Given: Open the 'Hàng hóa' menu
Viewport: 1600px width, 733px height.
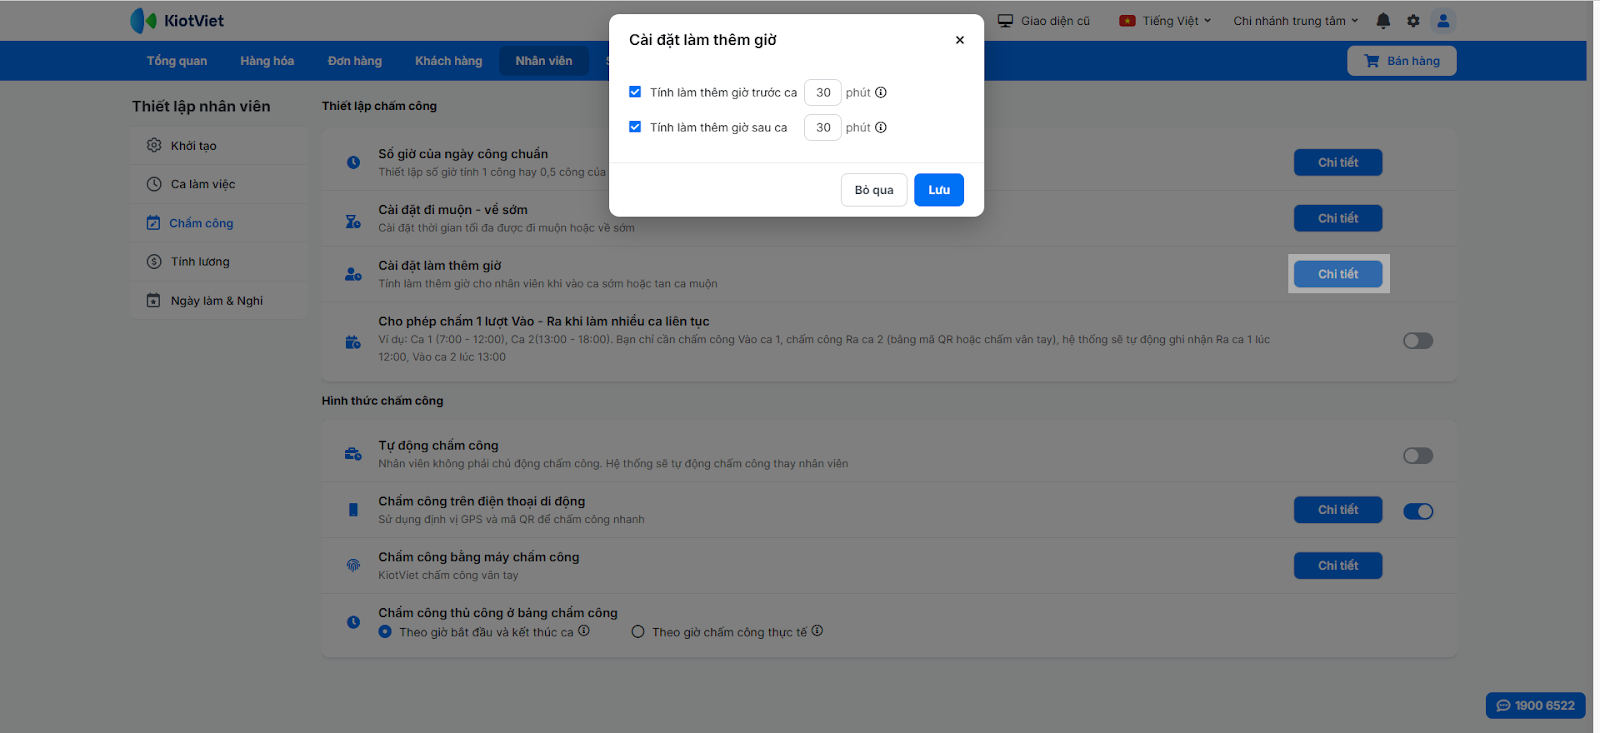Looking at the screenshot, I should 267,61.
